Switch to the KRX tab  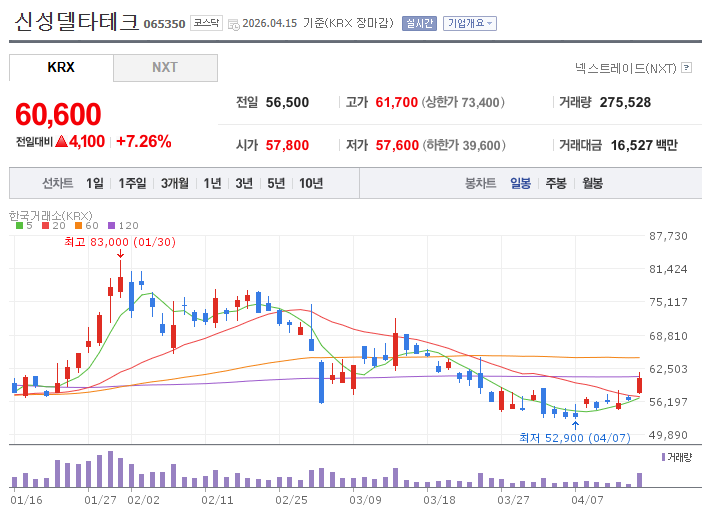(x=61, y=68)
